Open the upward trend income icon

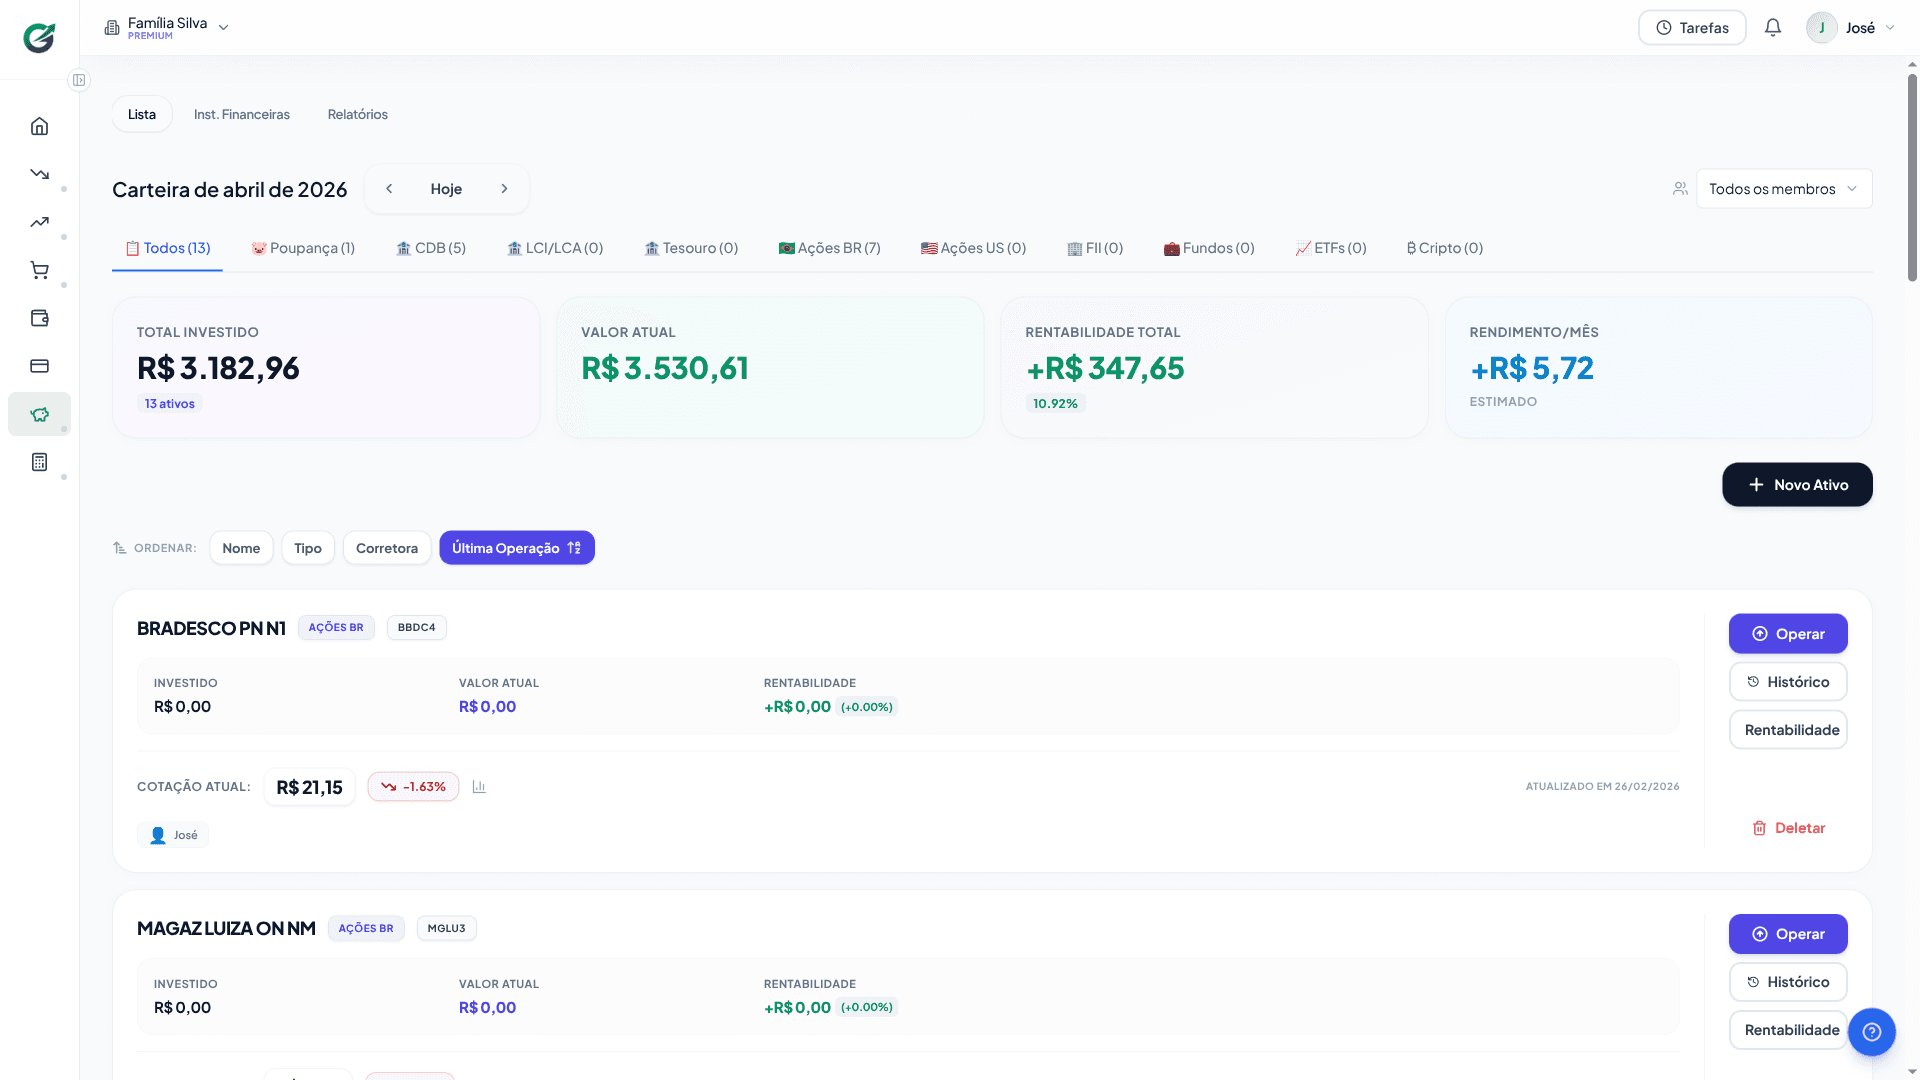[x=39, y=222]
